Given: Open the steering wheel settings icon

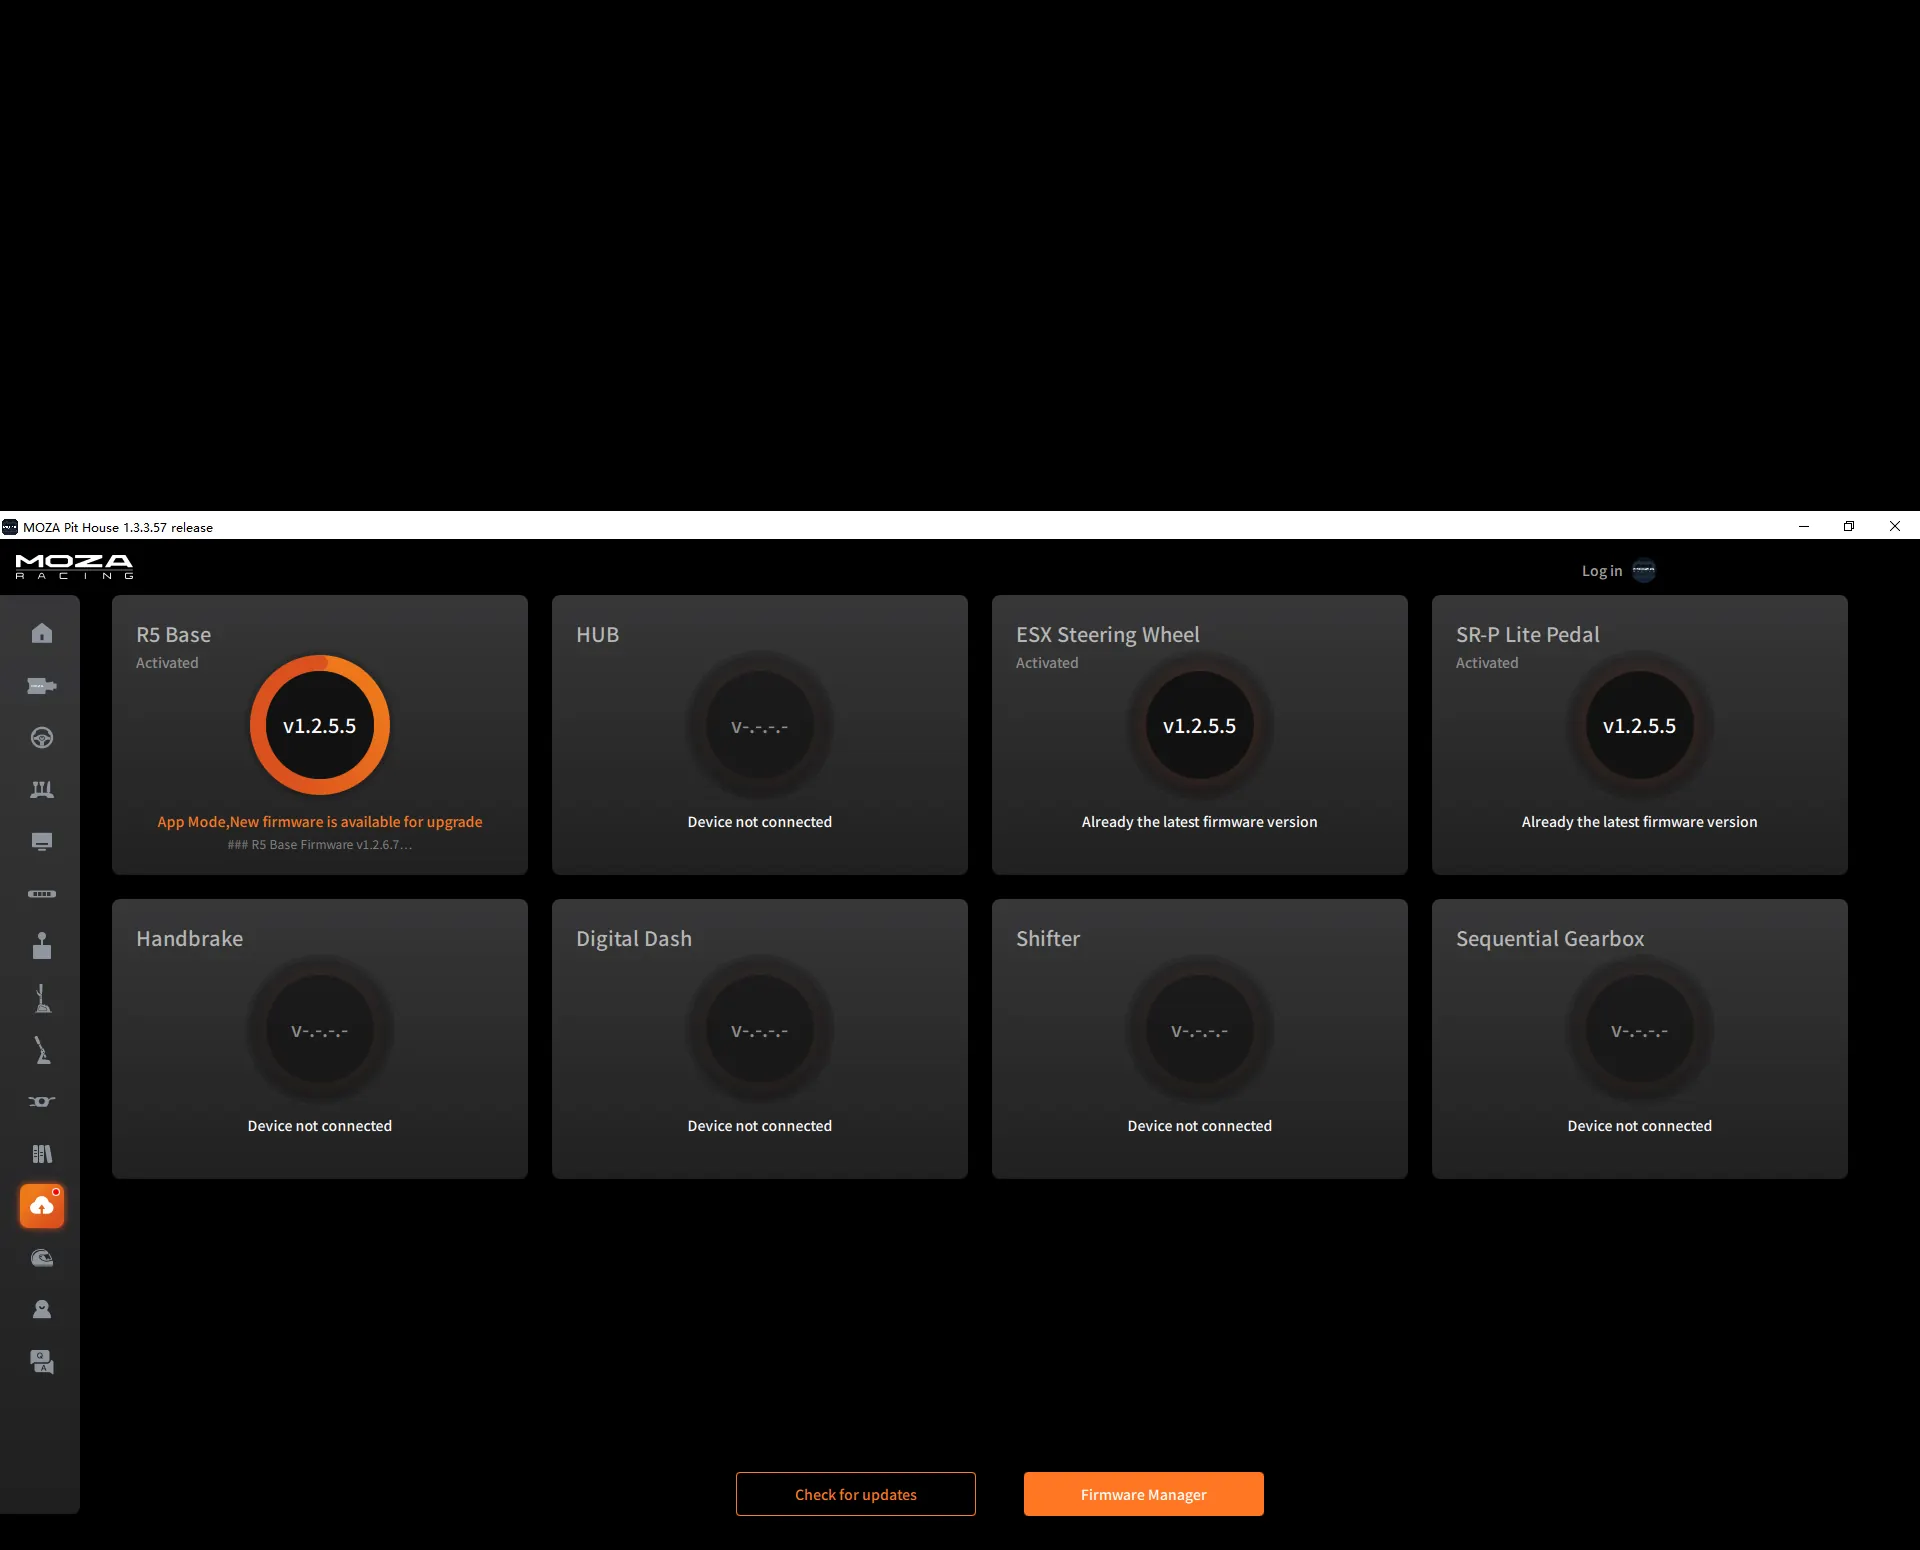Looking at the screenshot, I should 42,738.
